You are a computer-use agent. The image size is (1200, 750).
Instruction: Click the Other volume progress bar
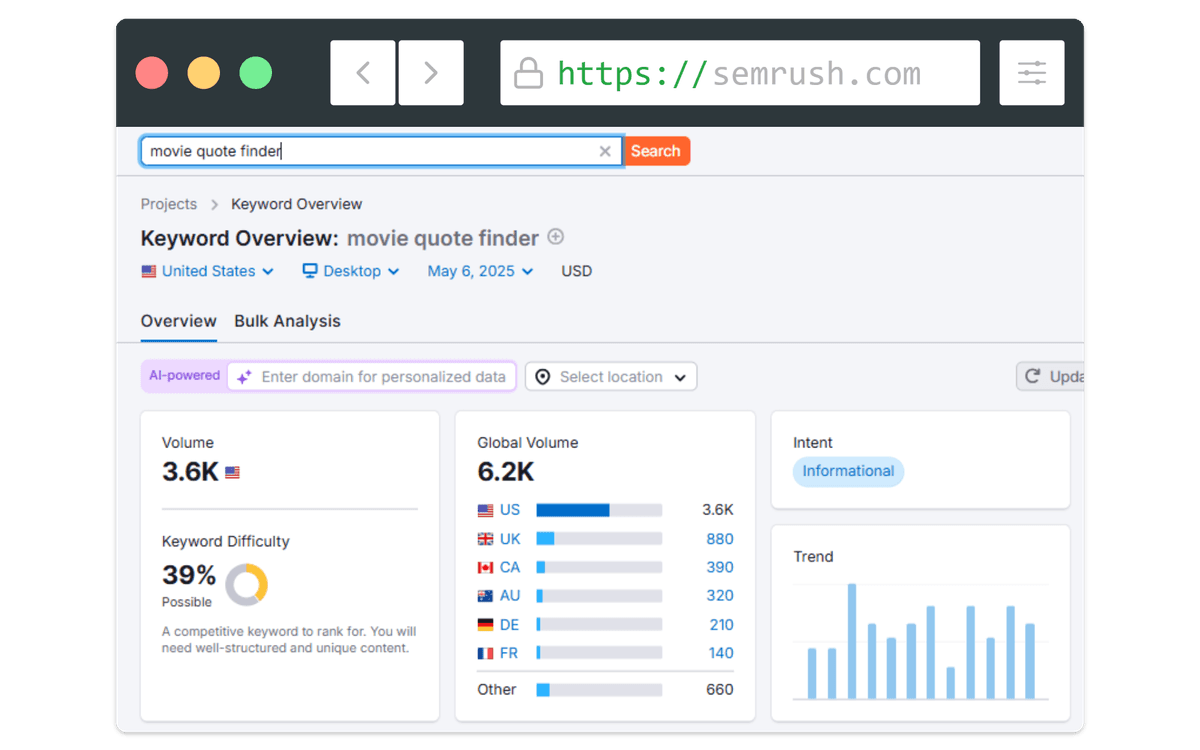coord(599,690)
